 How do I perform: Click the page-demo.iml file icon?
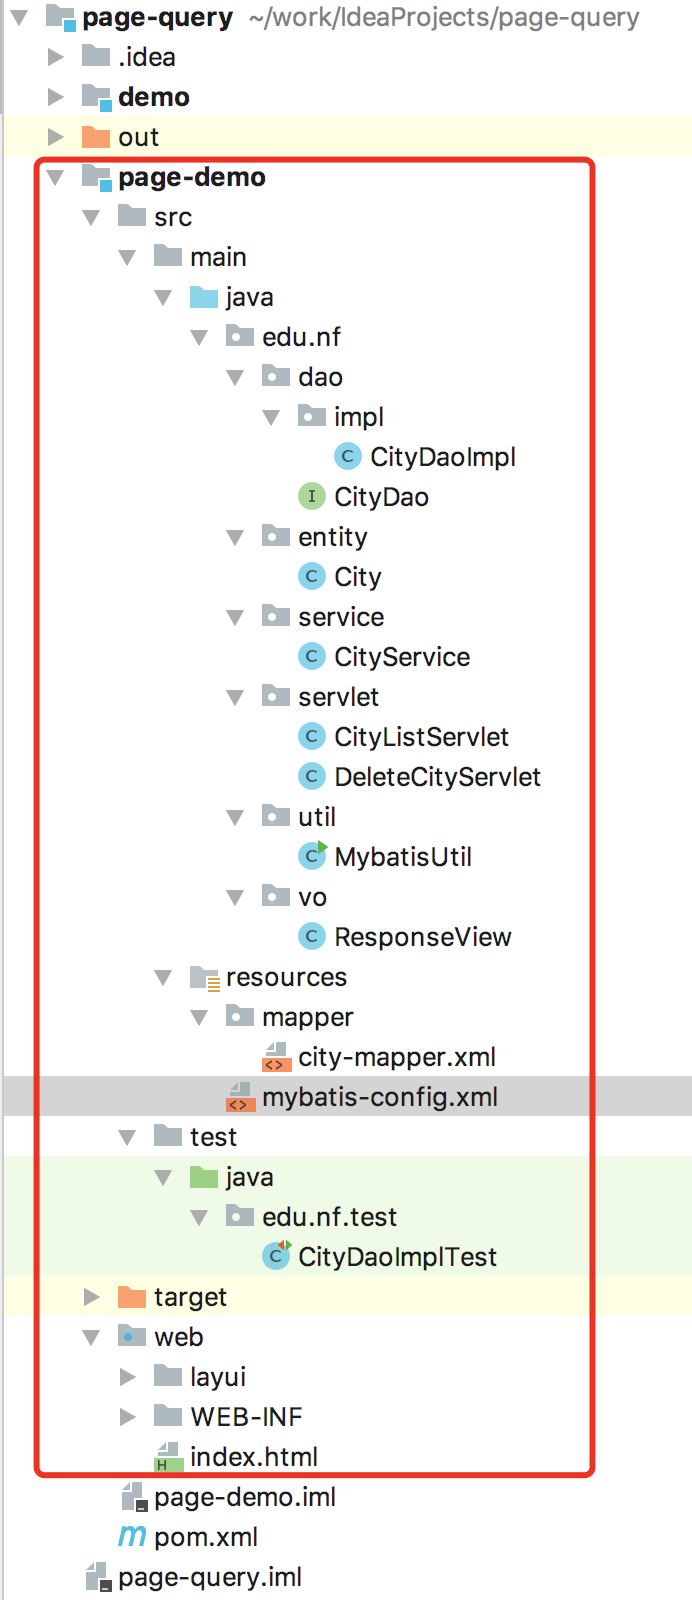point(133,1497)
